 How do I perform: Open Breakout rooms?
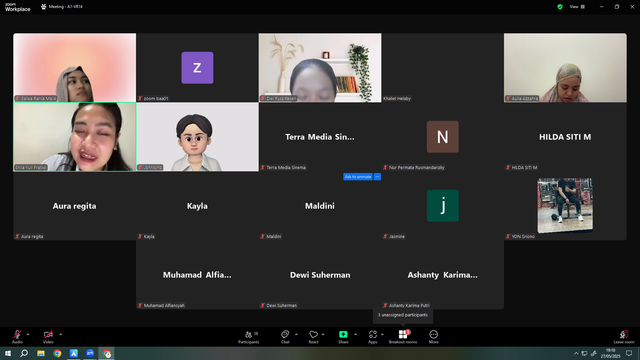(x=403, y=337)
